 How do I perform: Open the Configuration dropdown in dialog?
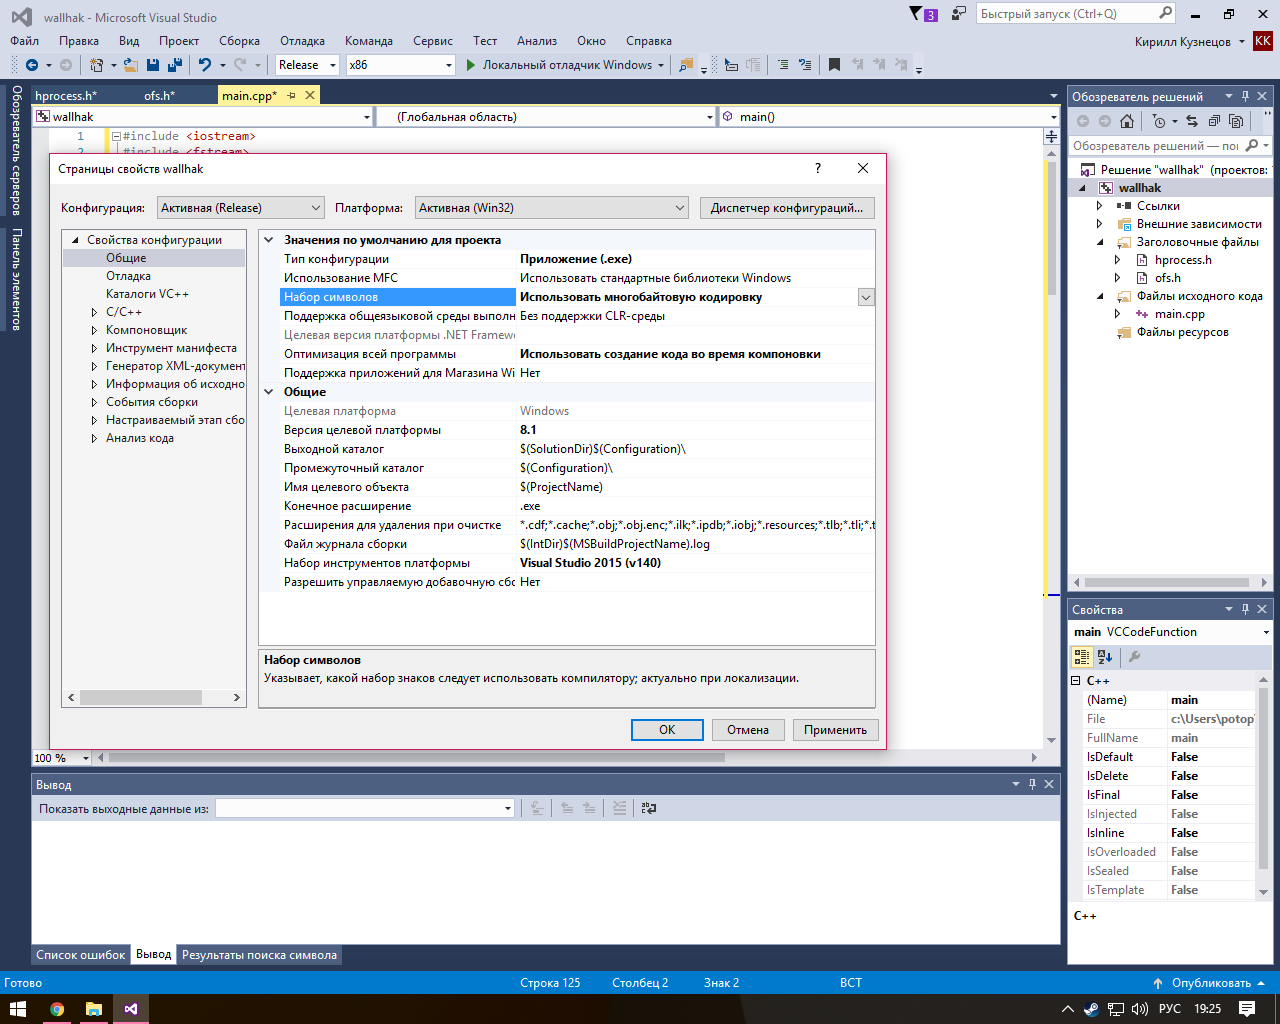coord(241,208)
